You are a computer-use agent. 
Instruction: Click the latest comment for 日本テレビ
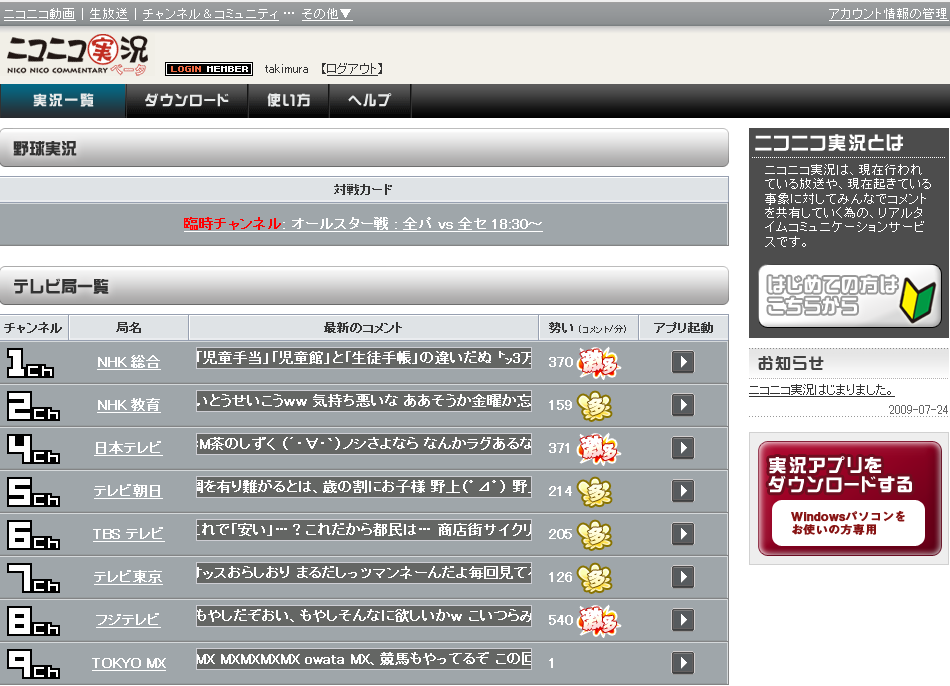(364, 444)
